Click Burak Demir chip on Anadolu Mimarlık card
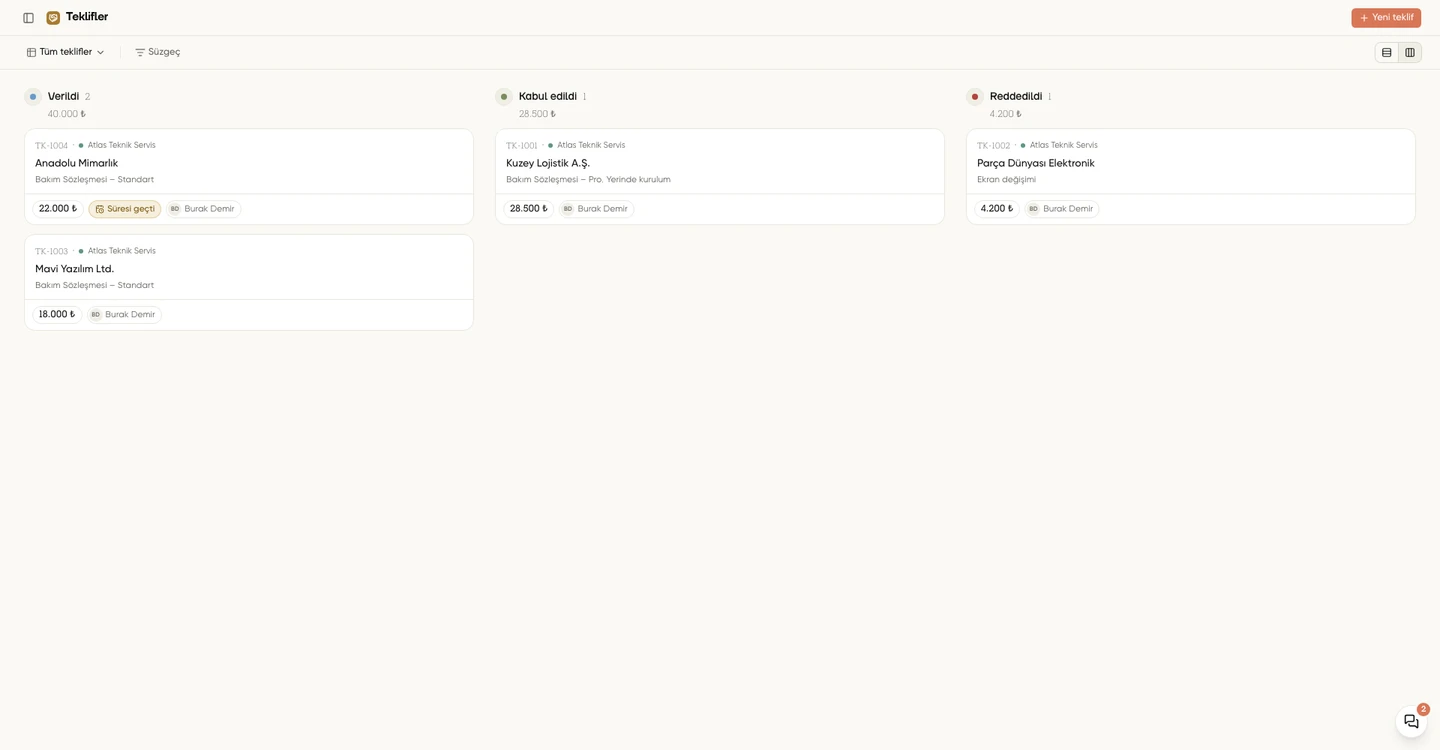The height and width of the screenshot is (750, 1440). pyautogui.click(x=203, y=209)
